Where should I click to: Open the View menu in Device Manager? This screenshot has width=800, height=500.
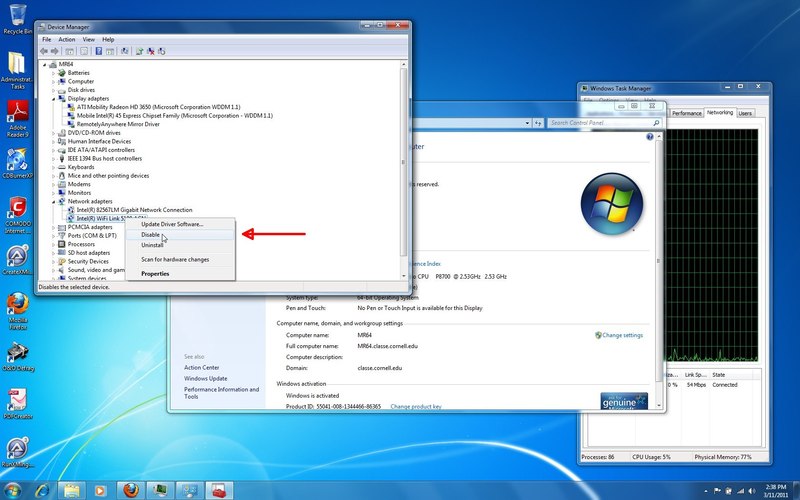[89, 39]
